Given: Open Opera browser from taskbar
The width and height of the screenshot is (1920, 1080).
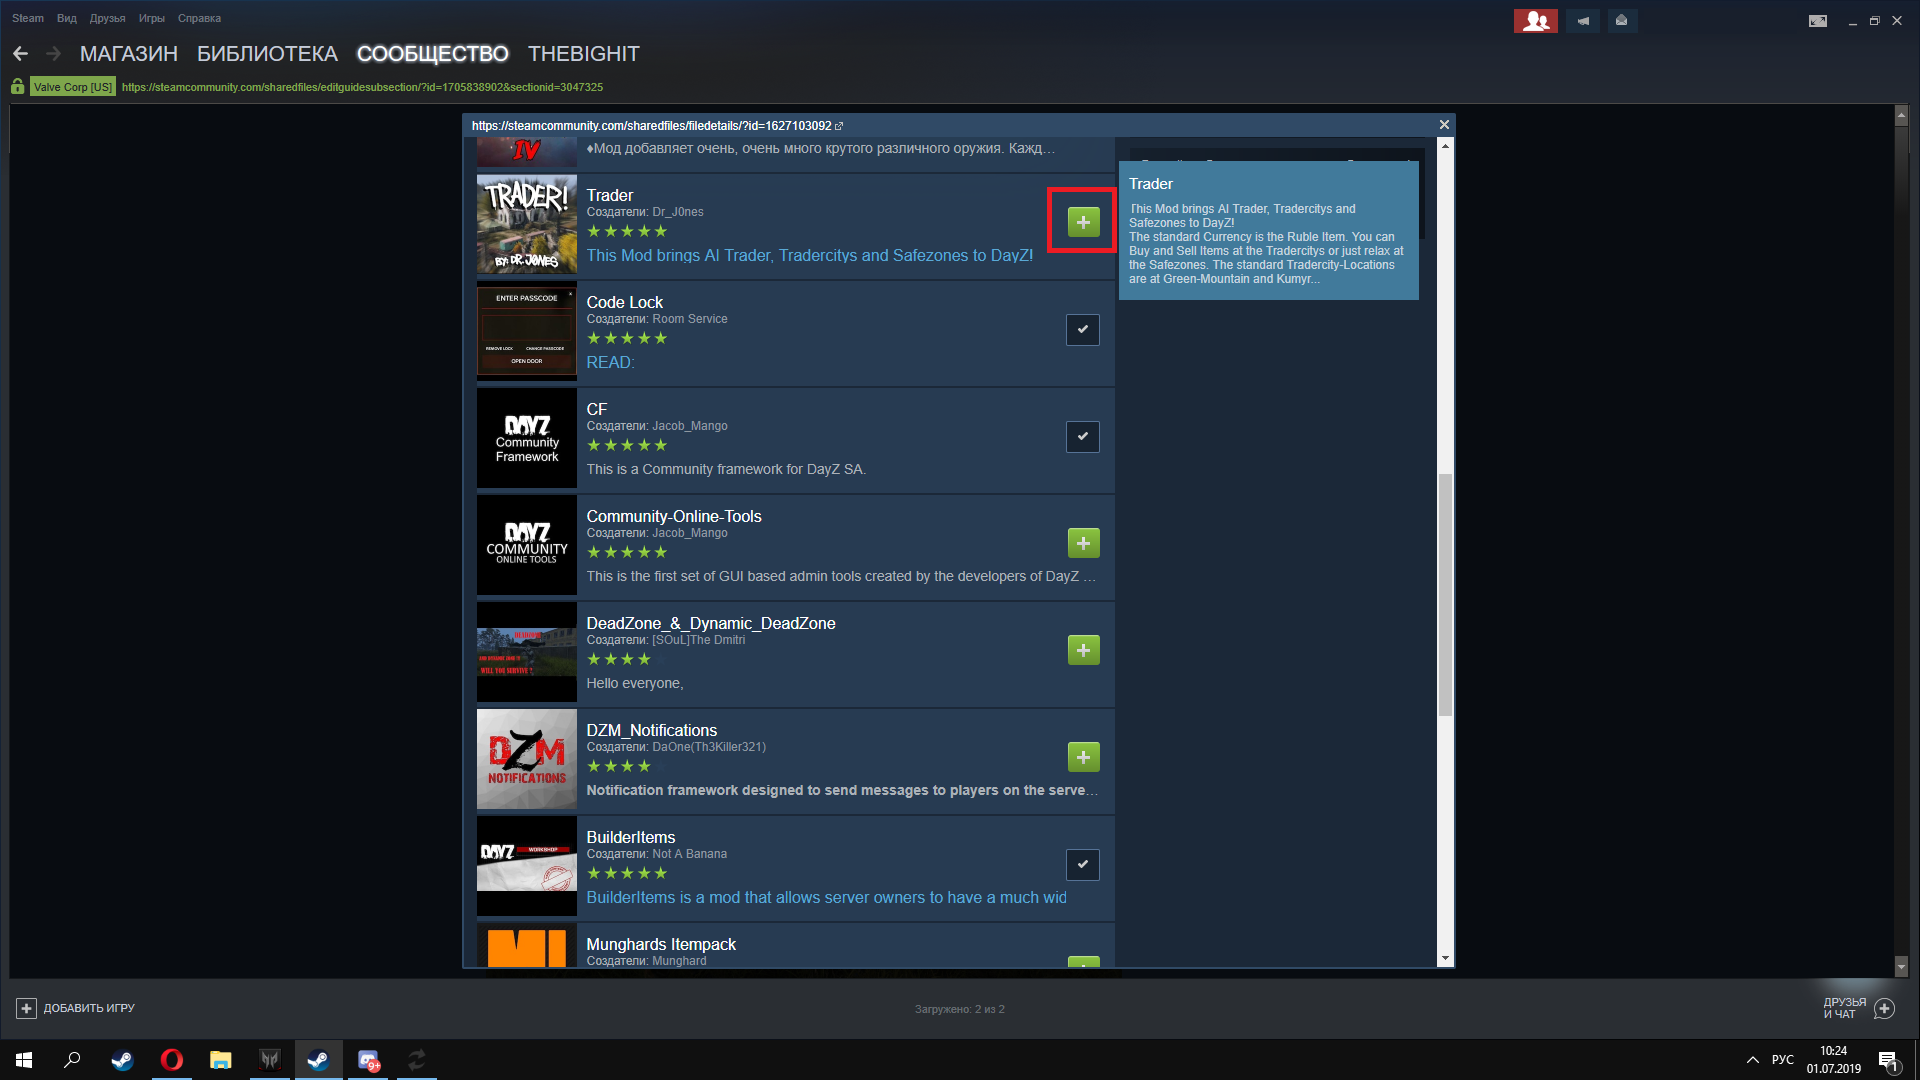Looking at the screenshot, I should tap(172, 1060).
